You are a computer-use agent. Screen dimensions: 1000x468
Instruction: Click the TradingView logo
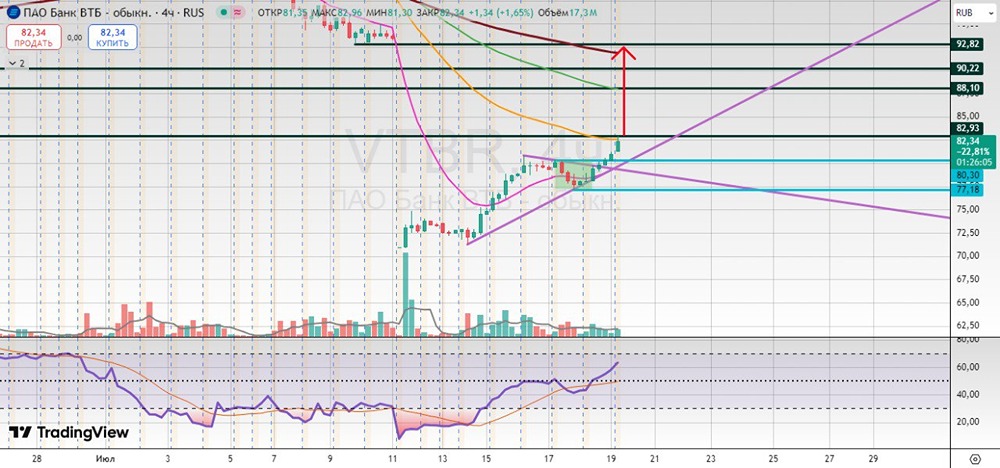click(x=69, y=432)
